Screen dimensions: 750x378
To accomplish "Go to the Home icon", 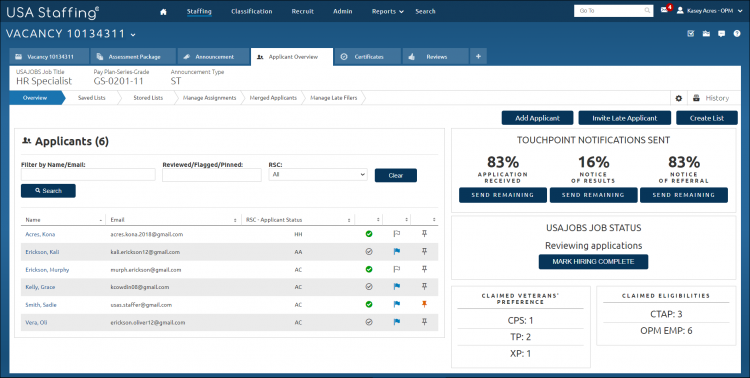I will pos(163,12).
